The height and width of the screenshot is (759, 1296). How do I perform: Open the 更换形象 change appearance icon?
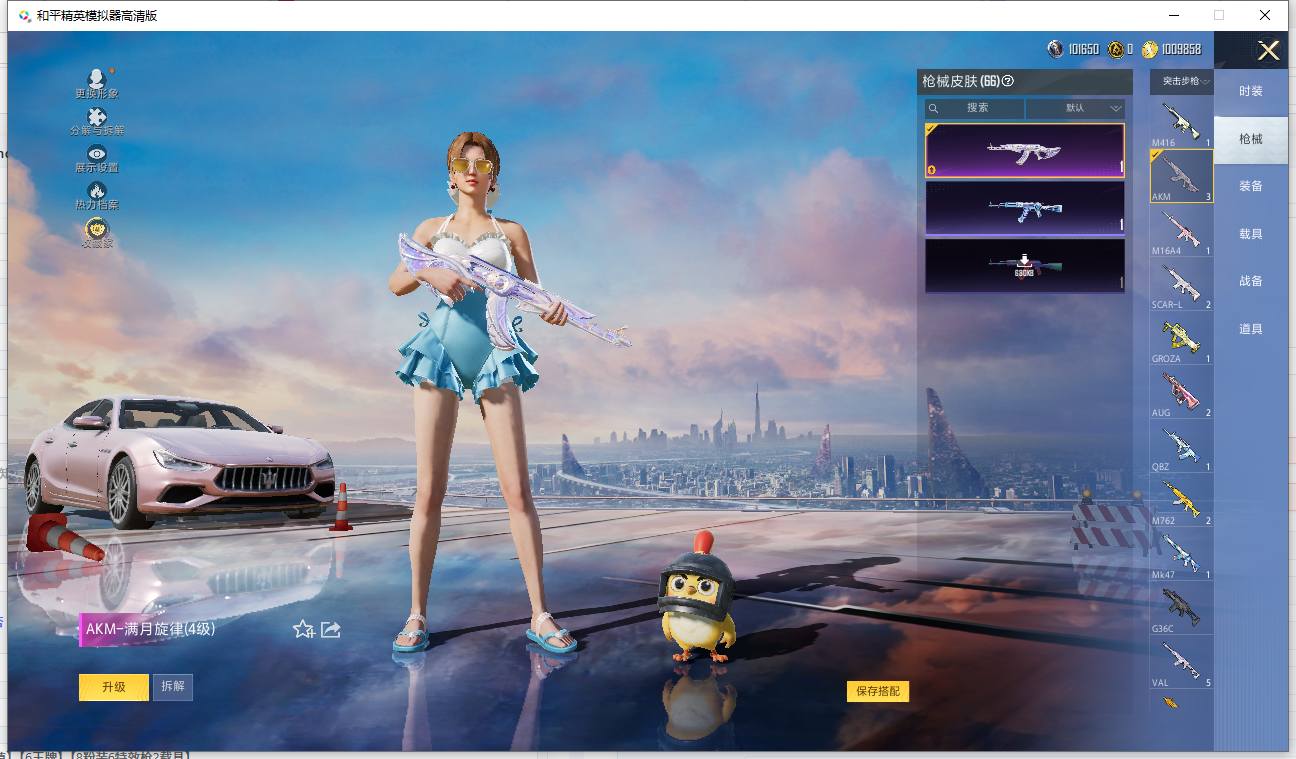(x=96, y=79)
